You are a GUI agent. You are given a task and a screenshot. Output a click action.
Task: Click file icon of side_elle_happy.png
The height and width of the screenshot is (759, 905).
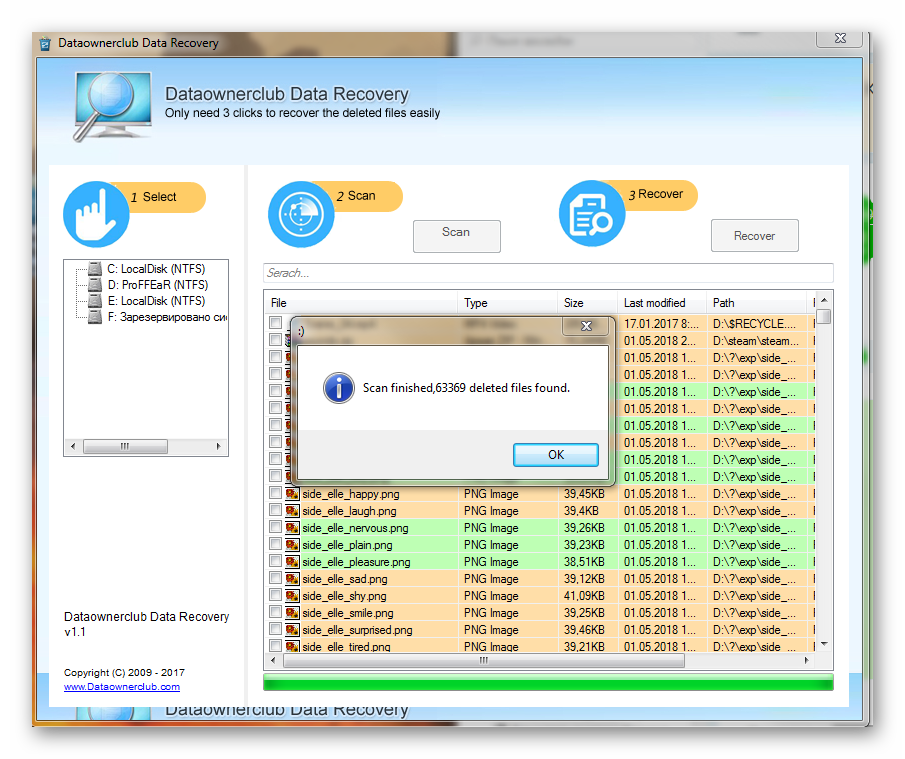(292, 494)
